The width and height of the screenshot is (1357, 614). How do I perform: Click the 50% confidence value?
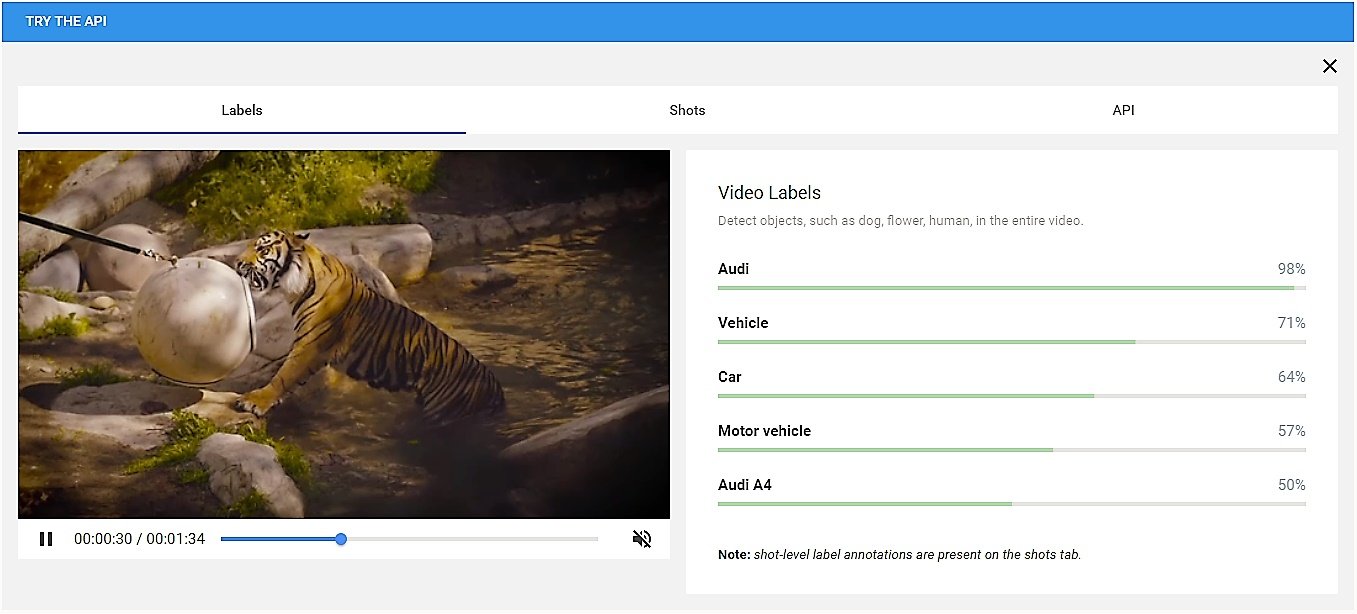(1291, 485)
